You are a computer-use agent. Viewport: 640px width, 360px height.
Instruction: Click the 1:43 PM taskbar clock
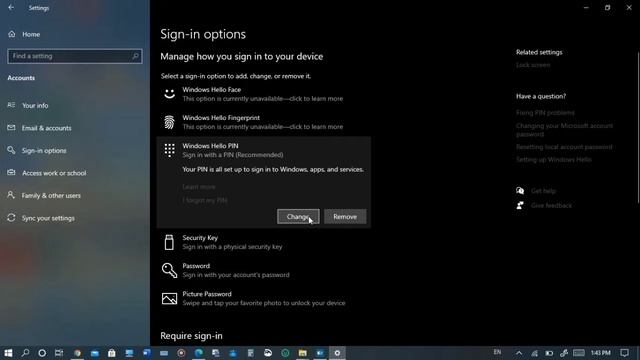[601, 353]
